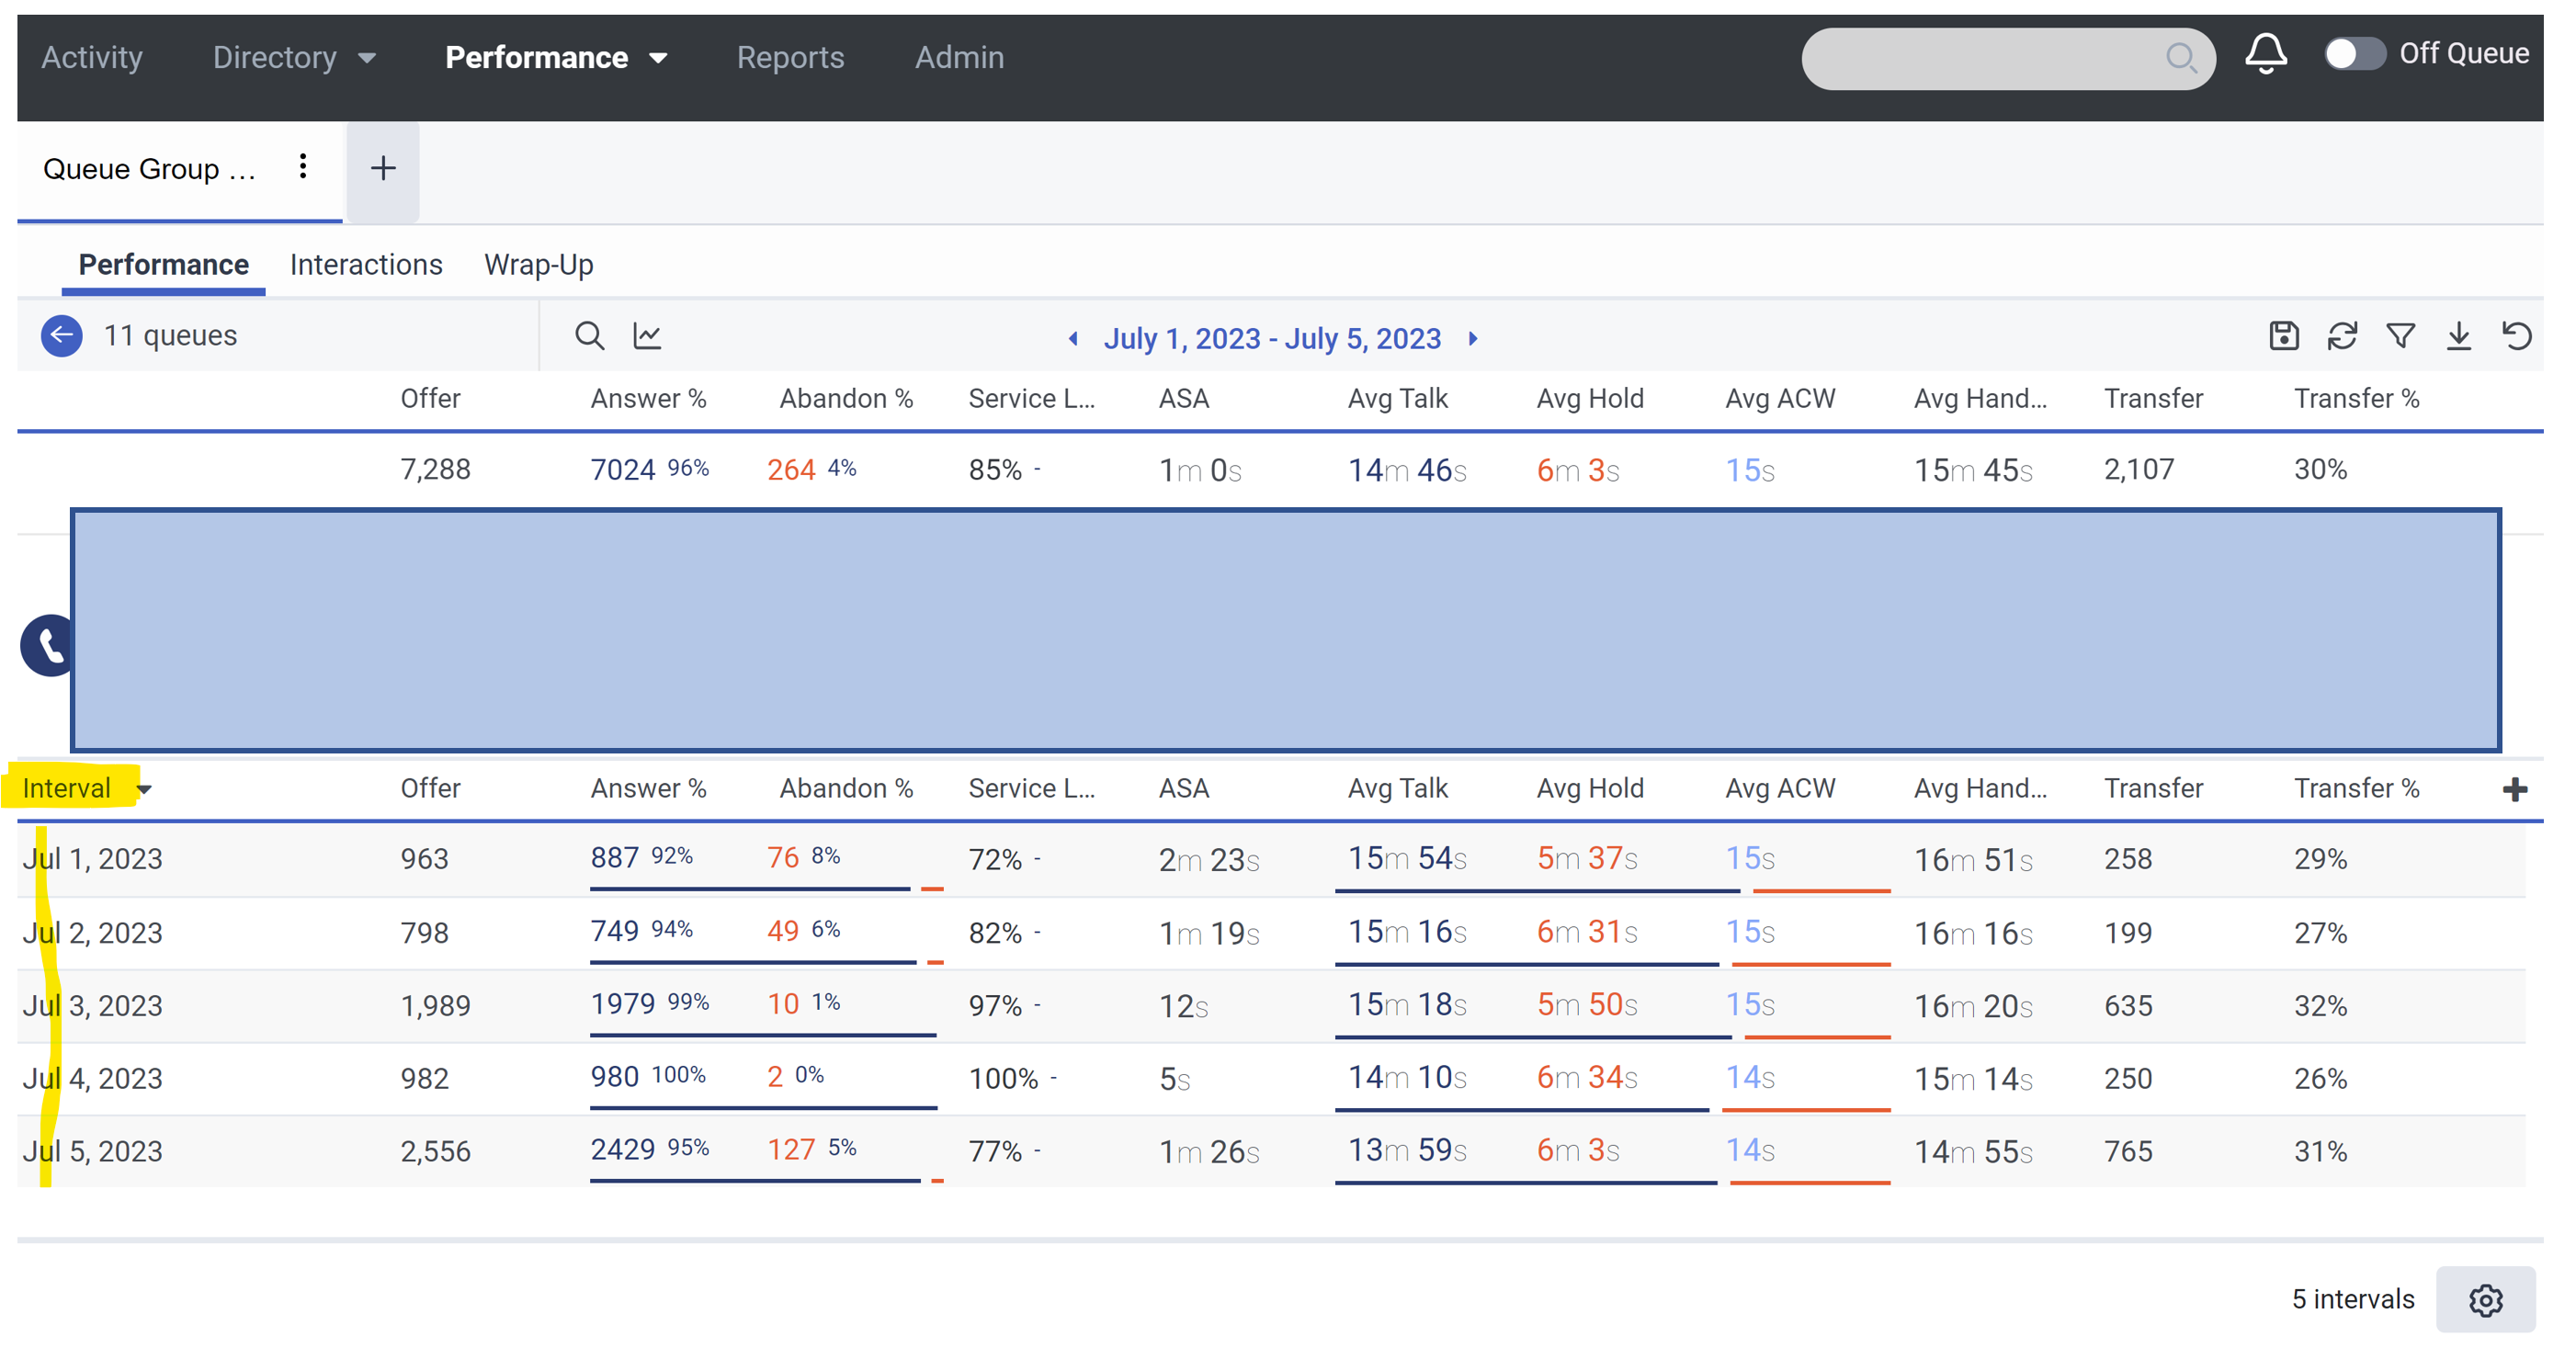Click the notification bell icon
The image size is (2576, 1359).
tap(2265, 54)
